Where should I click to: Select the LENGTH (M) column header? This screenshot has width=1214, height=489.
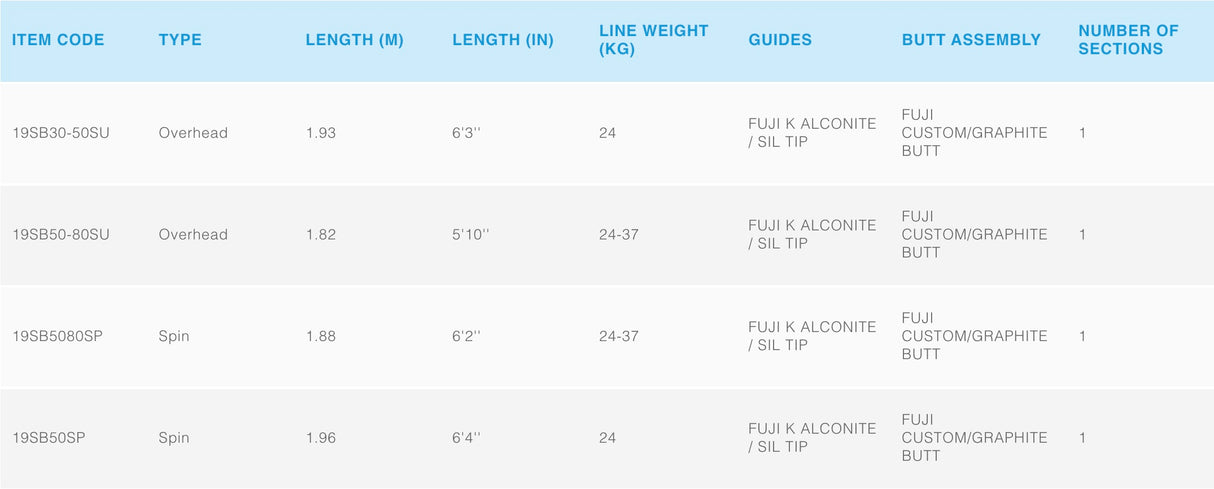click(x=354, y=40)
